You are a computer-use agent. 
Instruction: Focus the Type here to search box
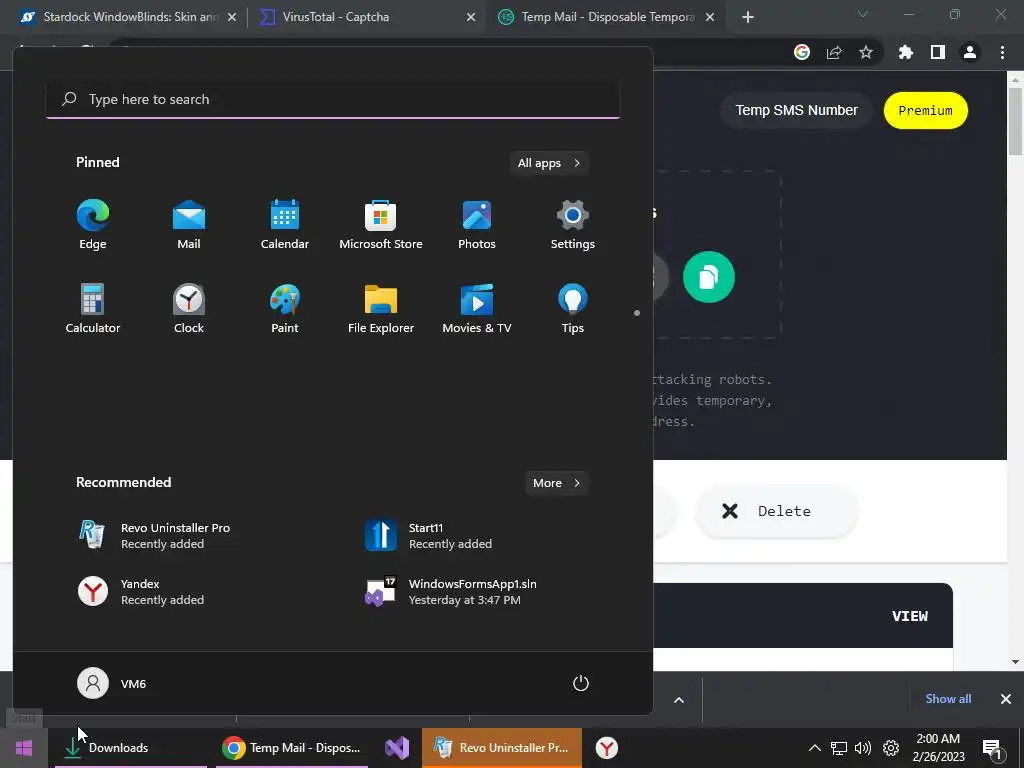coord(333,99)
